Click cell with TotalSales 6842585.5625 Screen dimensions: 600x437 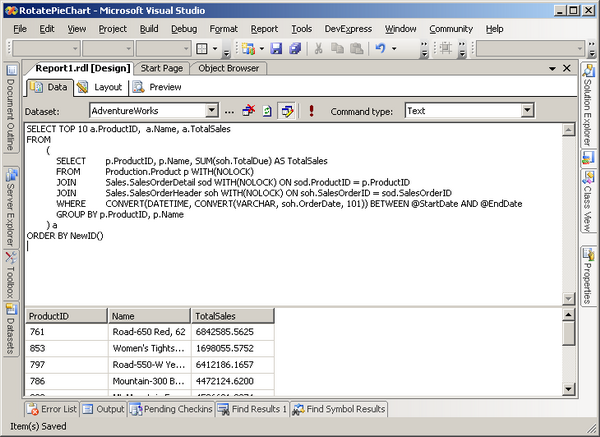click(233, 332)
